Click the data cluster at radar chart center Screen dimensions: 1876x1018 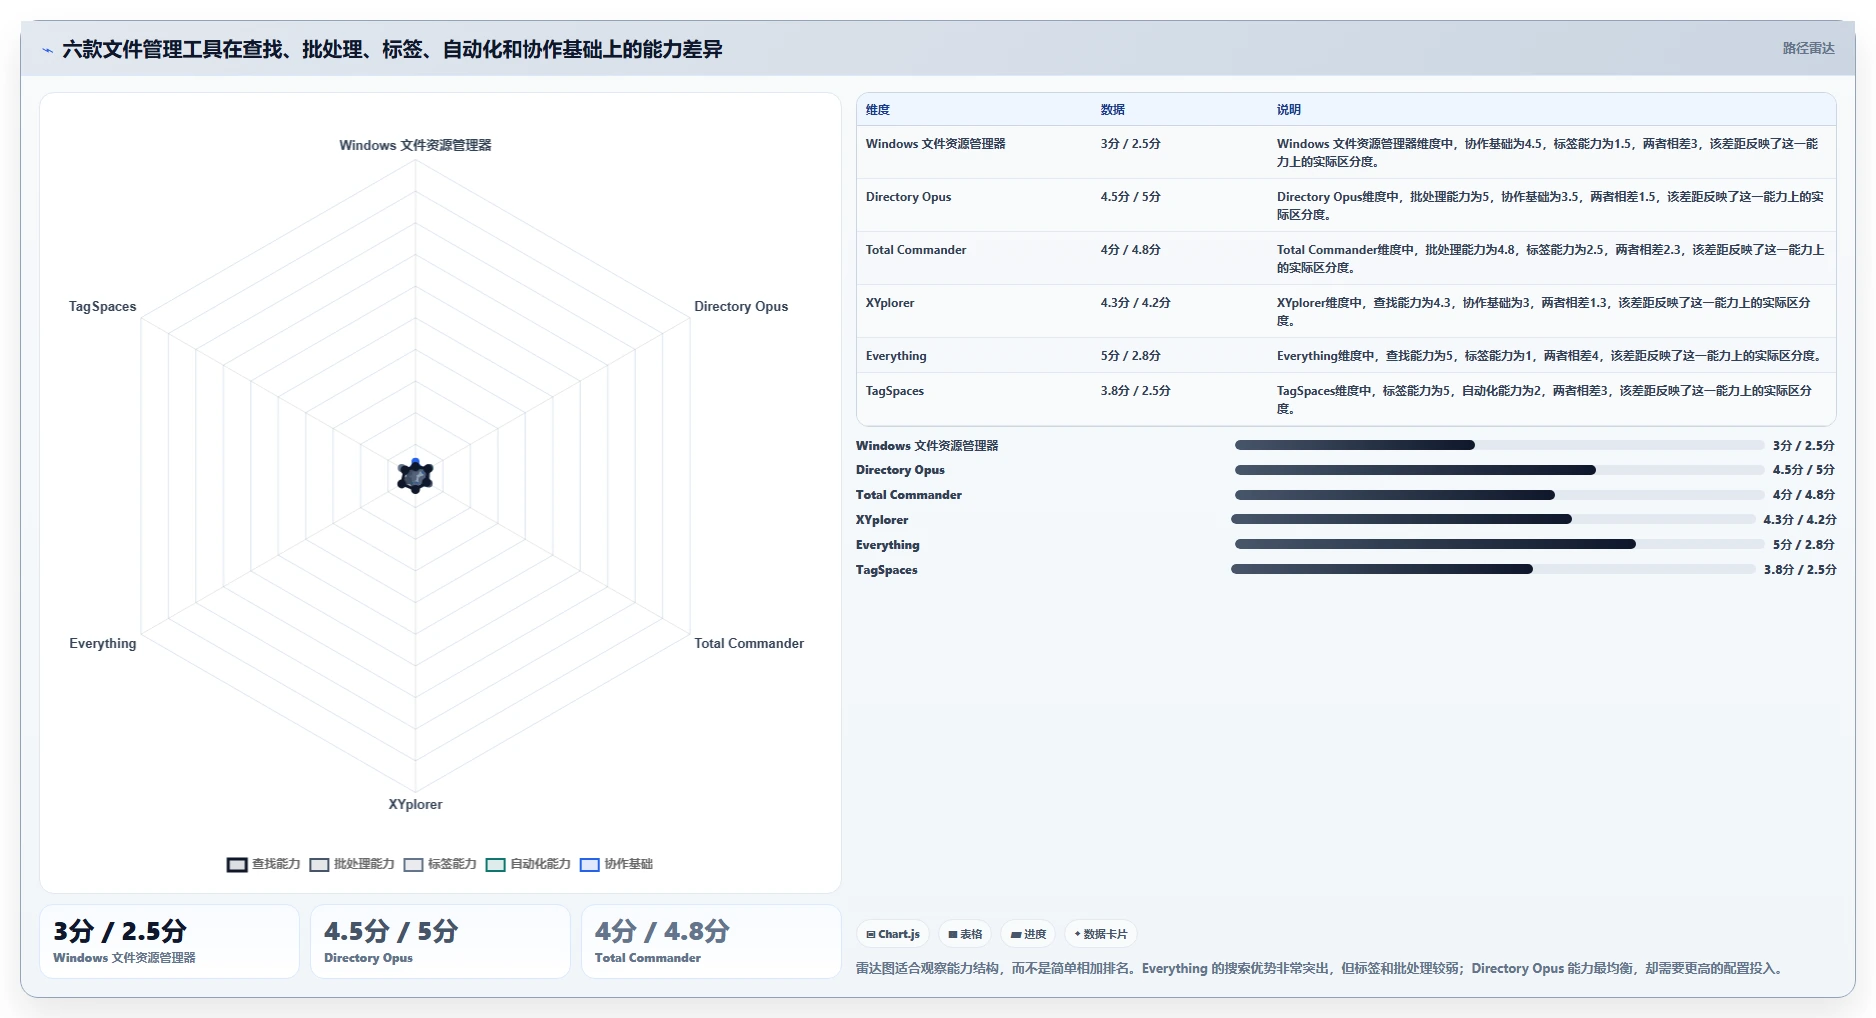click(x=415, y=476)
